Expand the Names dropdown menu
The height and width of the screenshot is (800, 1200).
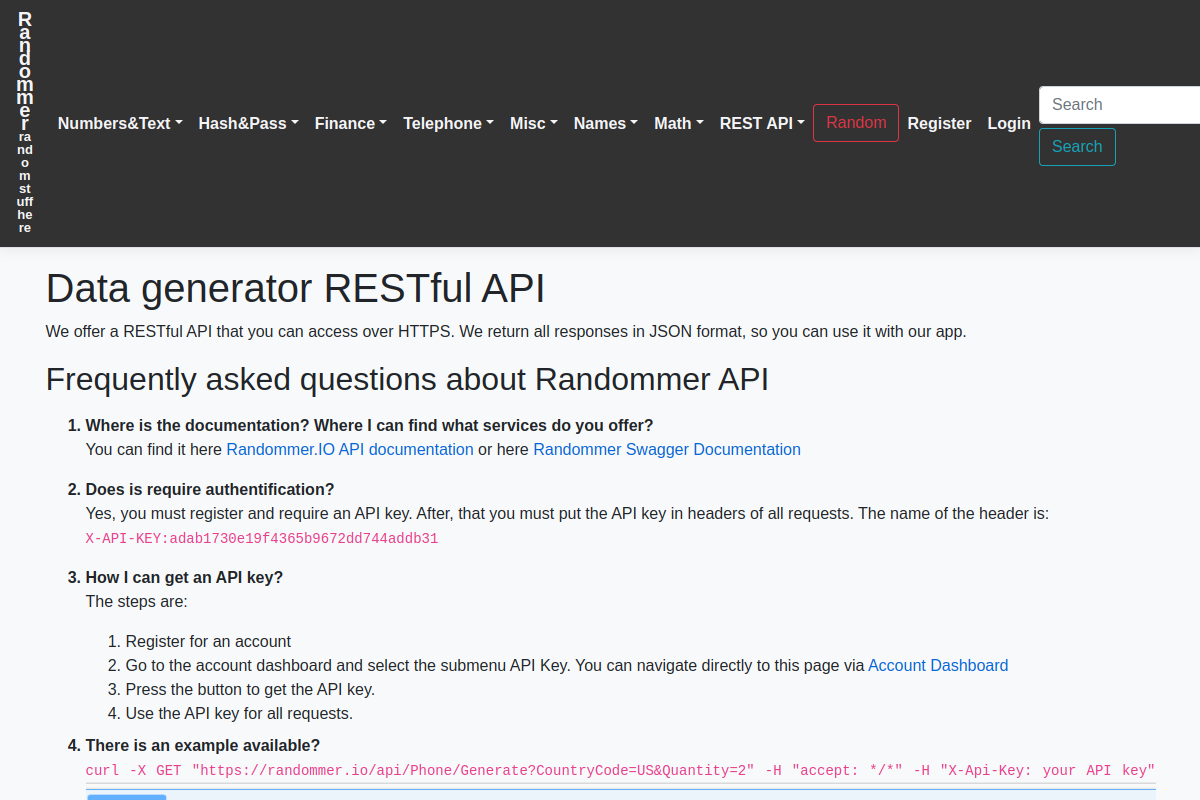point(606,123)
